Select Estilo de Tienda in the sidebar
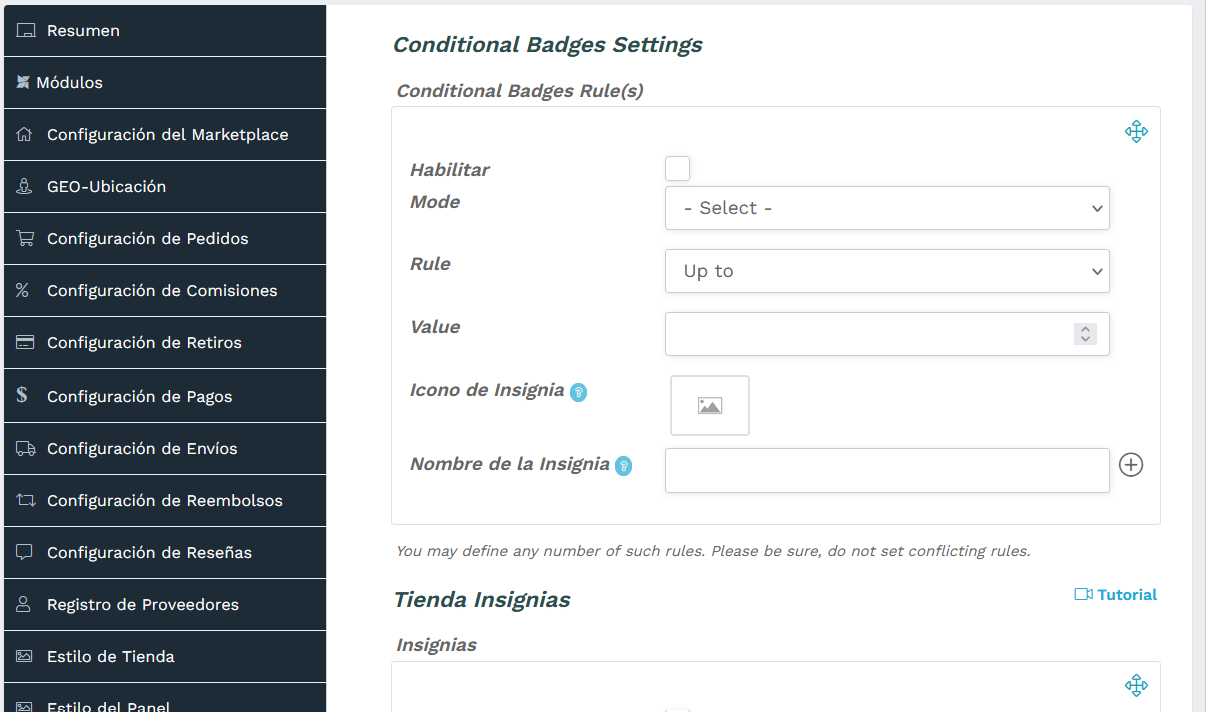Screen dimensions: 1212x712 click(x=110, y=655)
